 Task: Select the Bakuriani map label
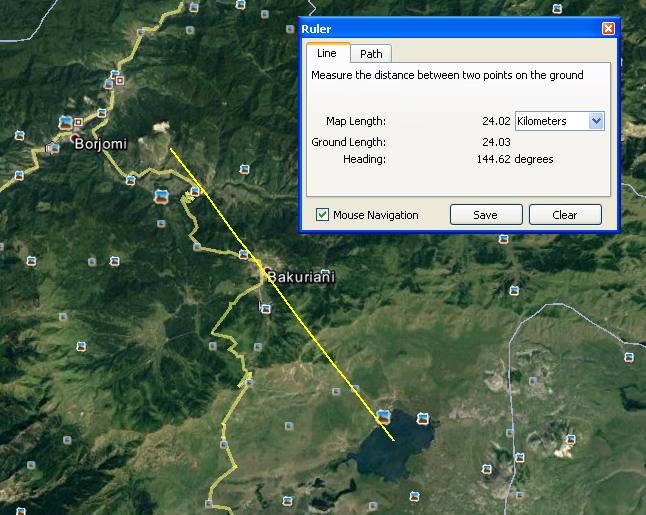tap(301, 277)
